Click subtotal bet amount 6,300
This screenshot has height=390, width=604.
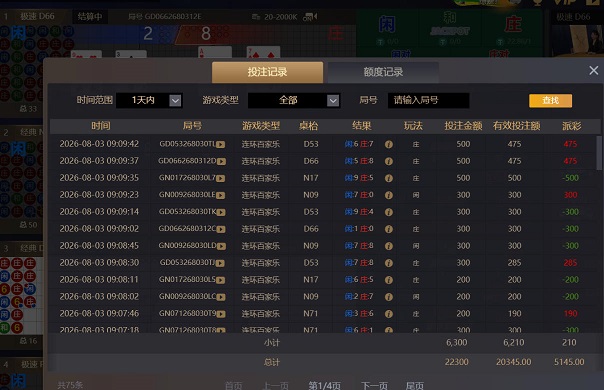pyautogui.click(x=456, y=342)
